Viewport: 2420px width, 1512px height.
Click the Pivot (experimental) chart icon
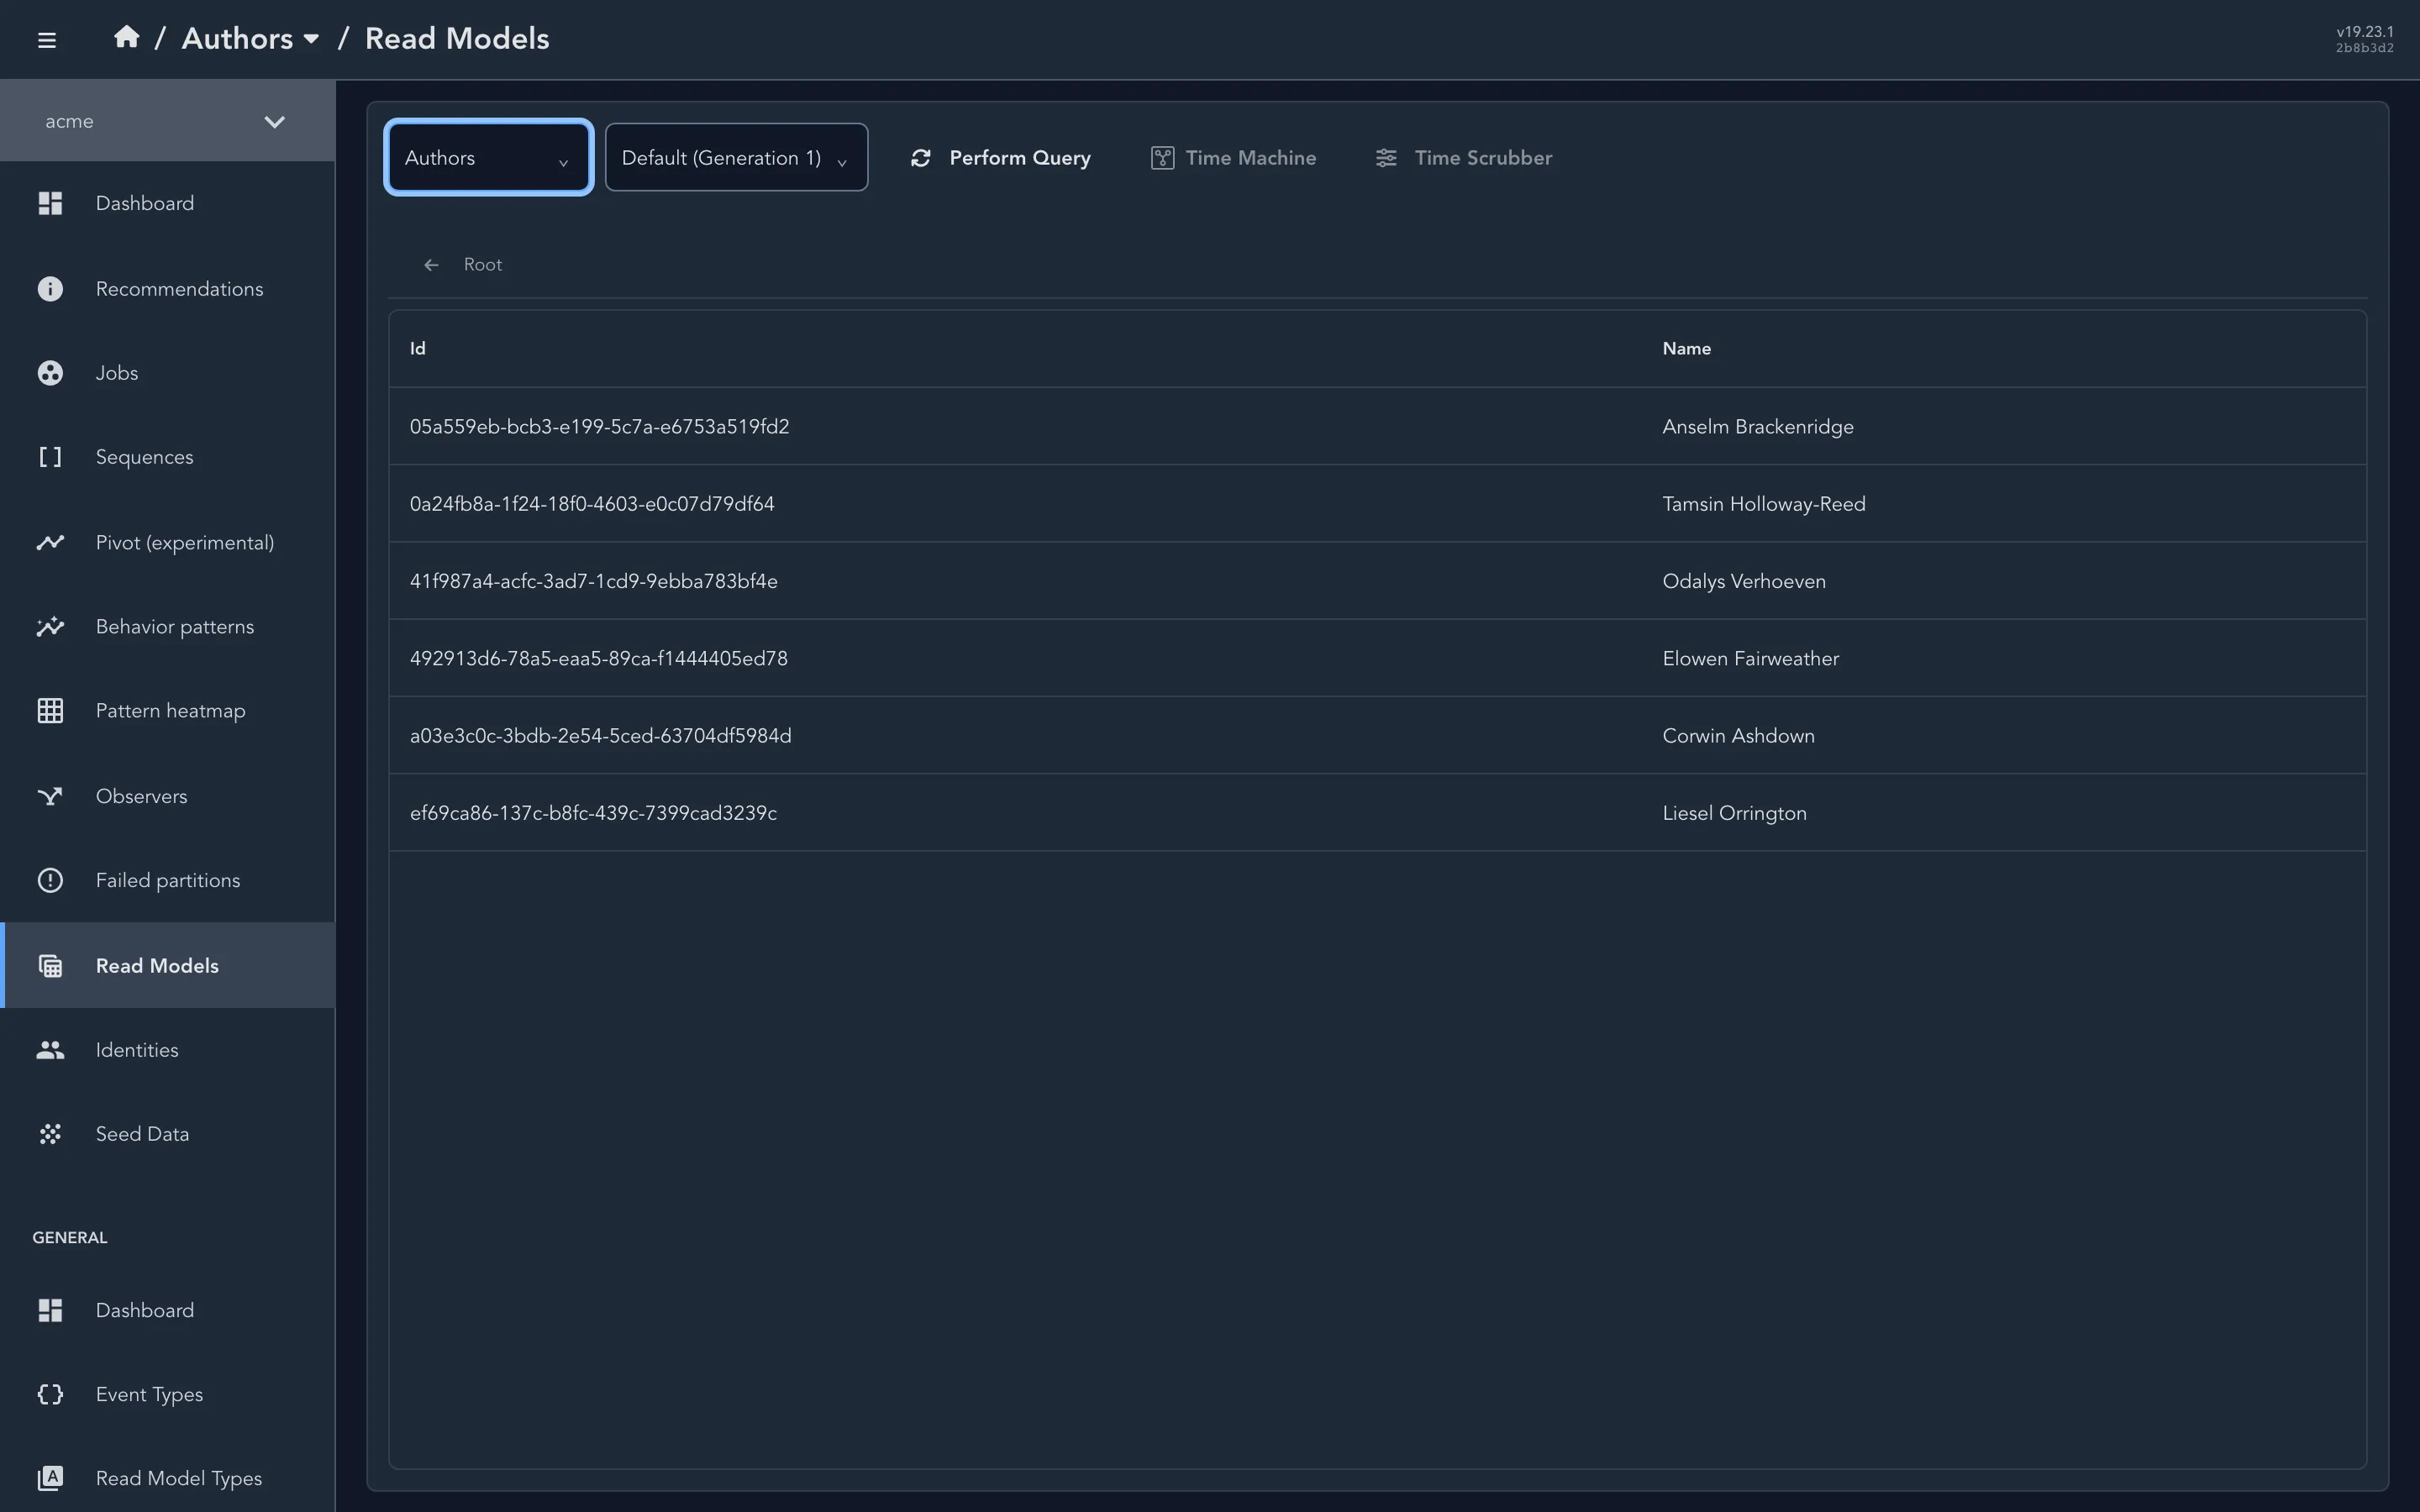click(50, 542)
